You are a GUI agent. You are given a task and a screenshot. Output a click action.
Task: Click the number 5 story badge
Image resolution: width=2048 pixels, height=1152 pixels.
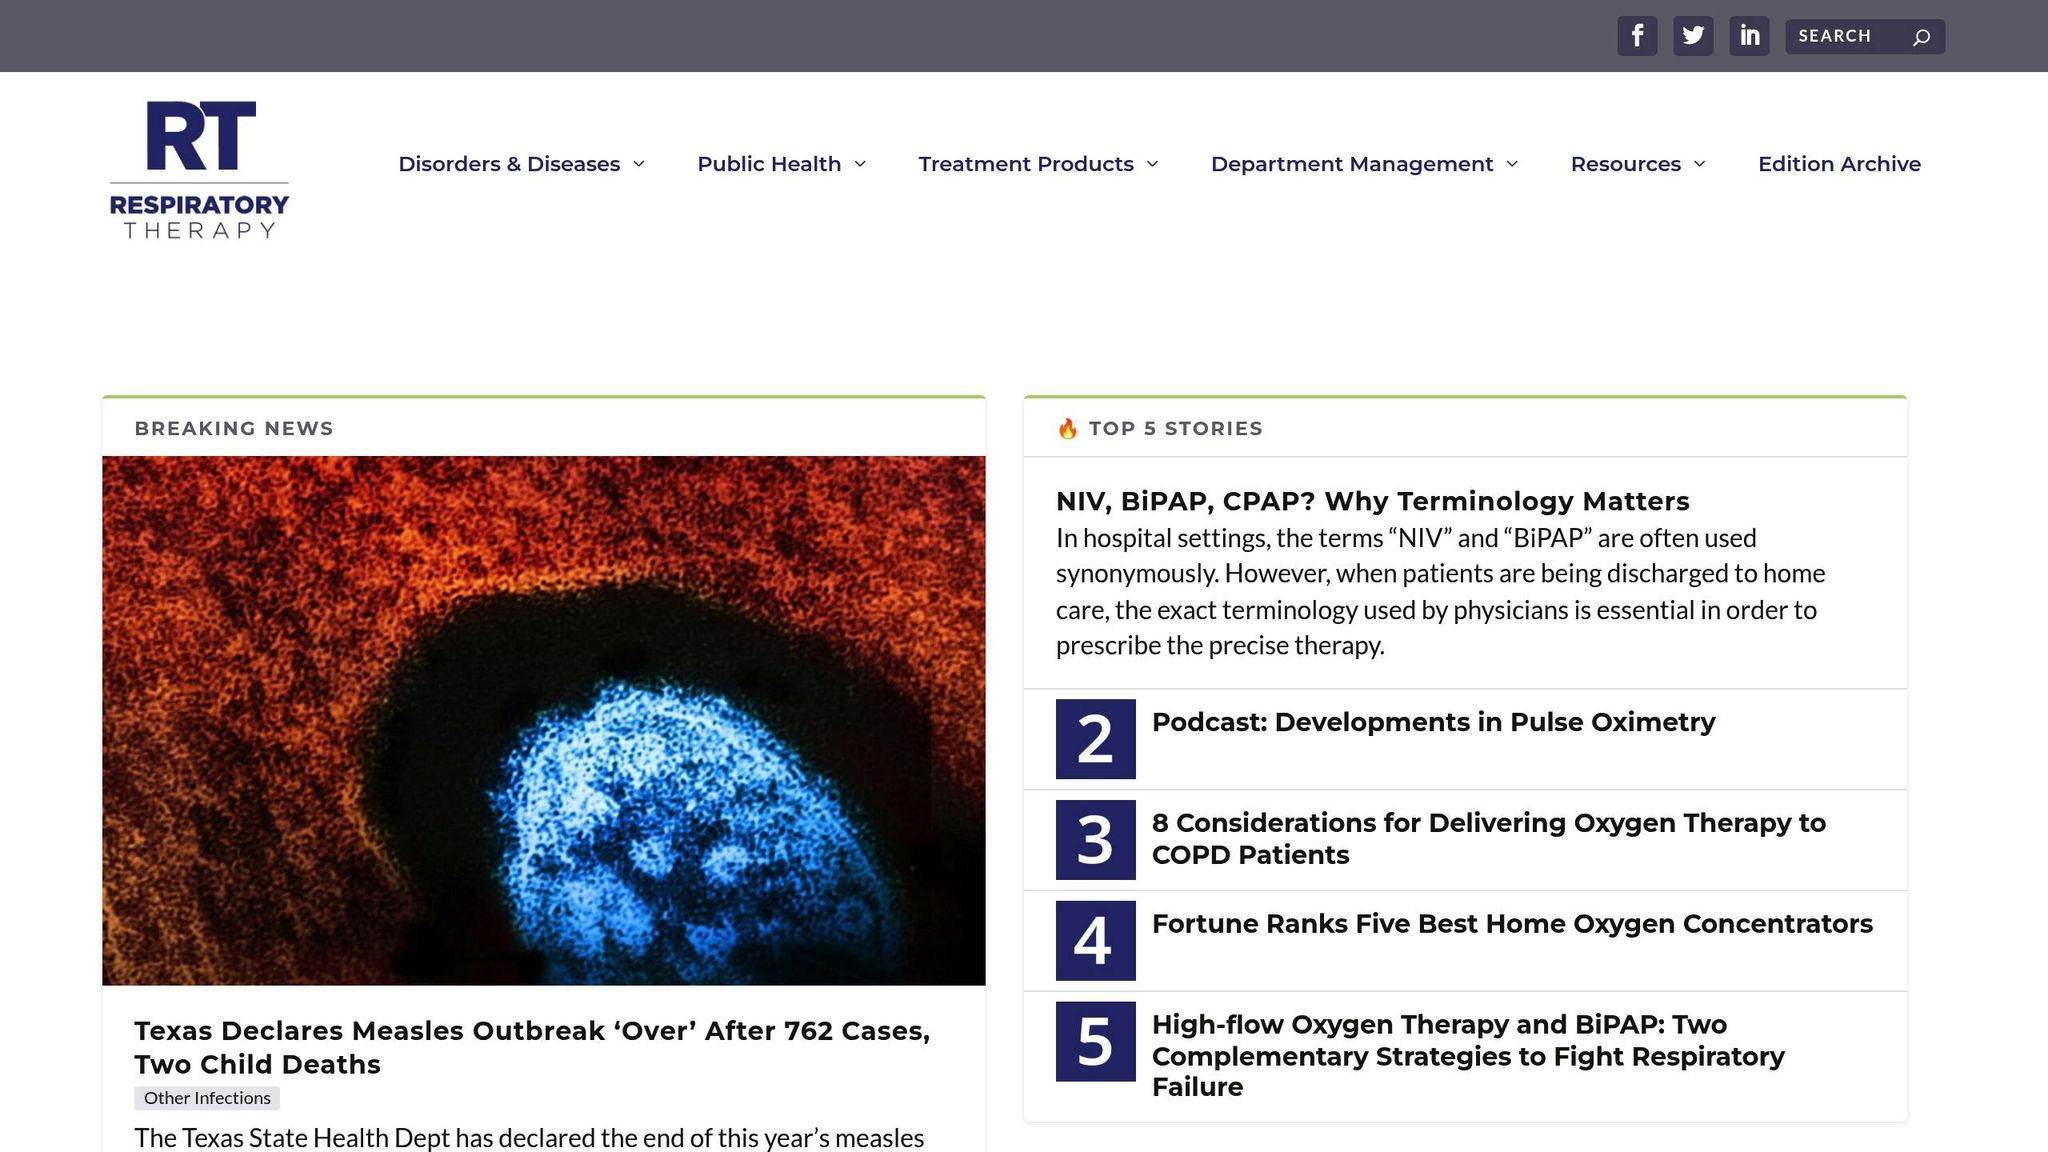[1095, 1041]
